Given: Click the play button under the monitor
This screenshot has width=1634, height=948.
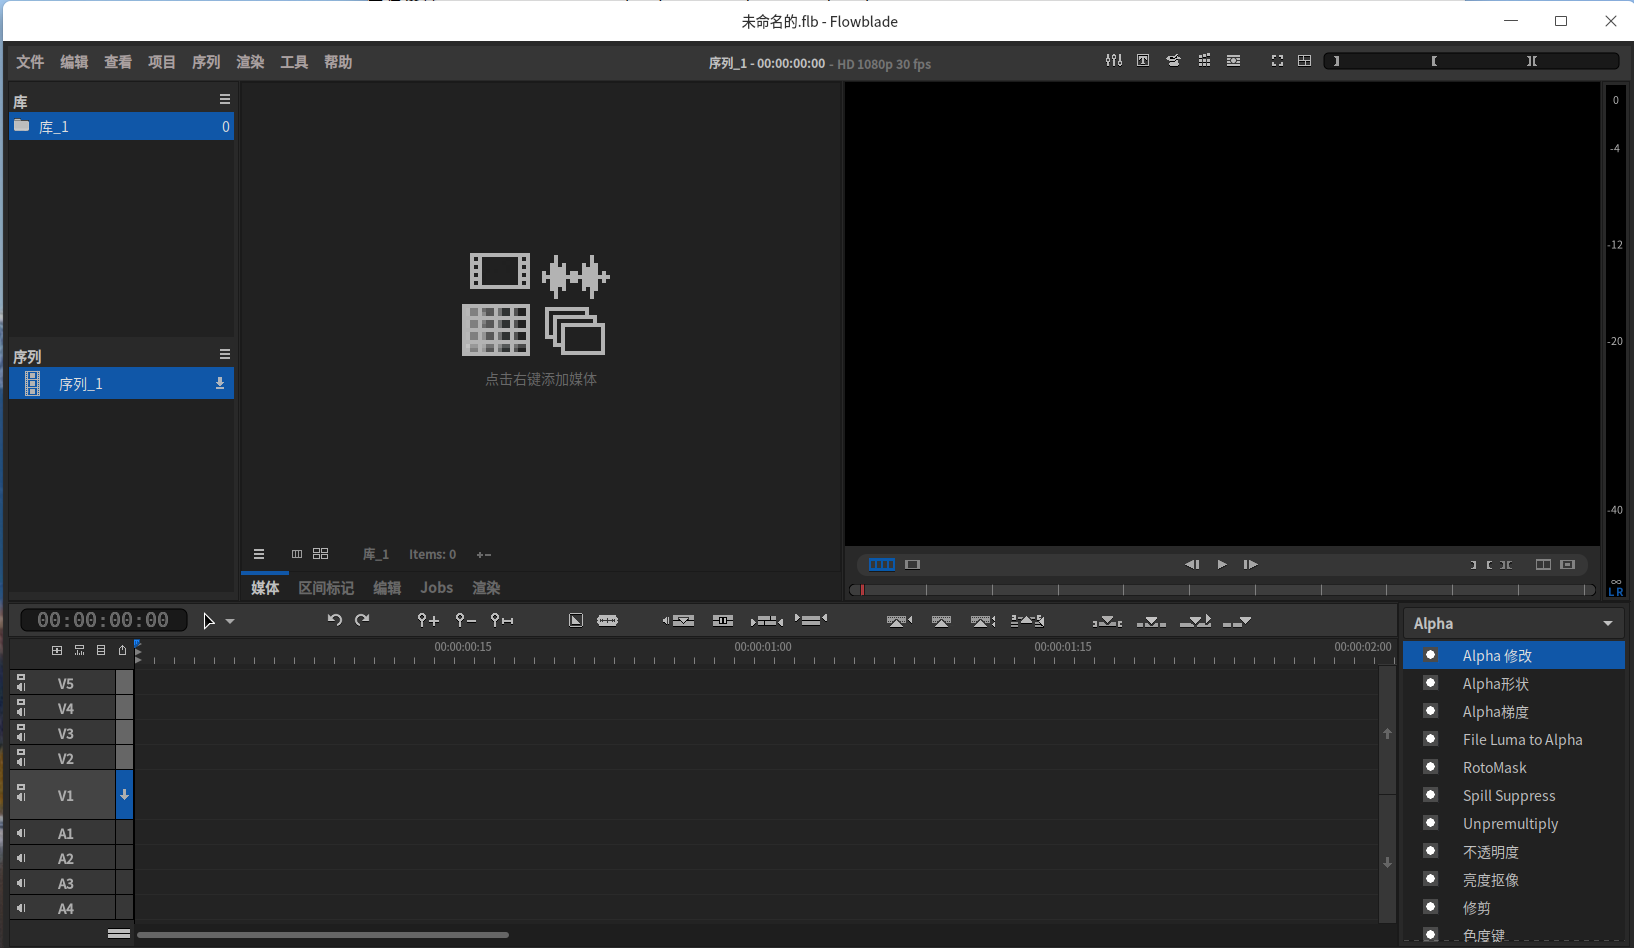Looking at the screenshot, I should tap(1221, 564).
